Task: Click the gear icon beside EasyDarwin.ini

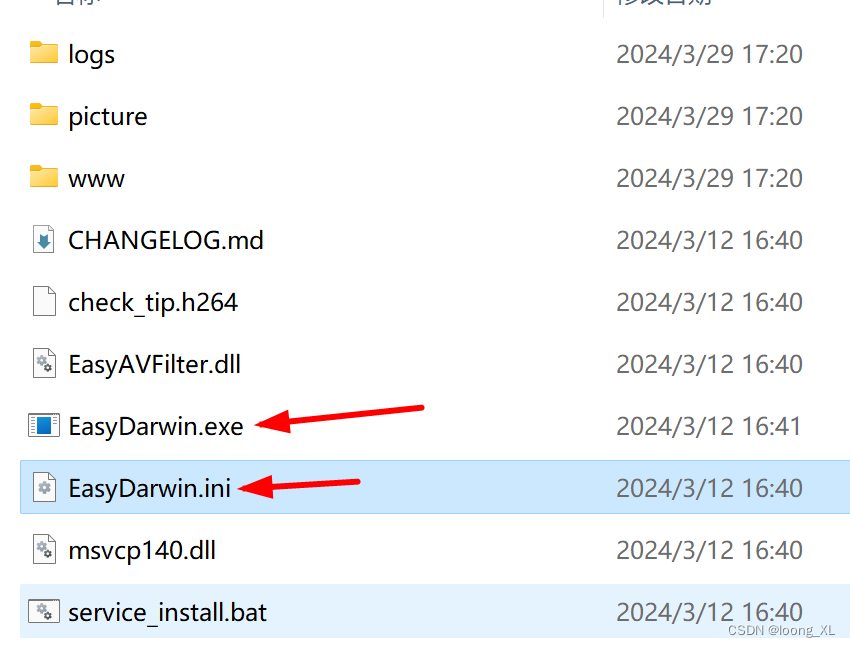Action: [x=44, y=487]
